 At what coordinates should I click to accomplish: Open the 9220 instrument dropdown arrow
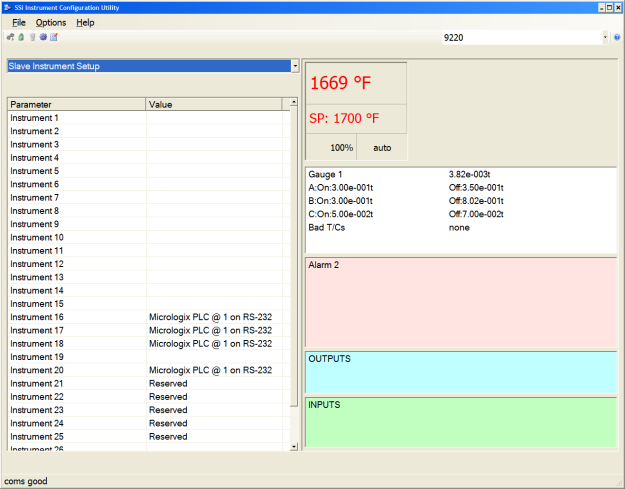coord(605,37)
